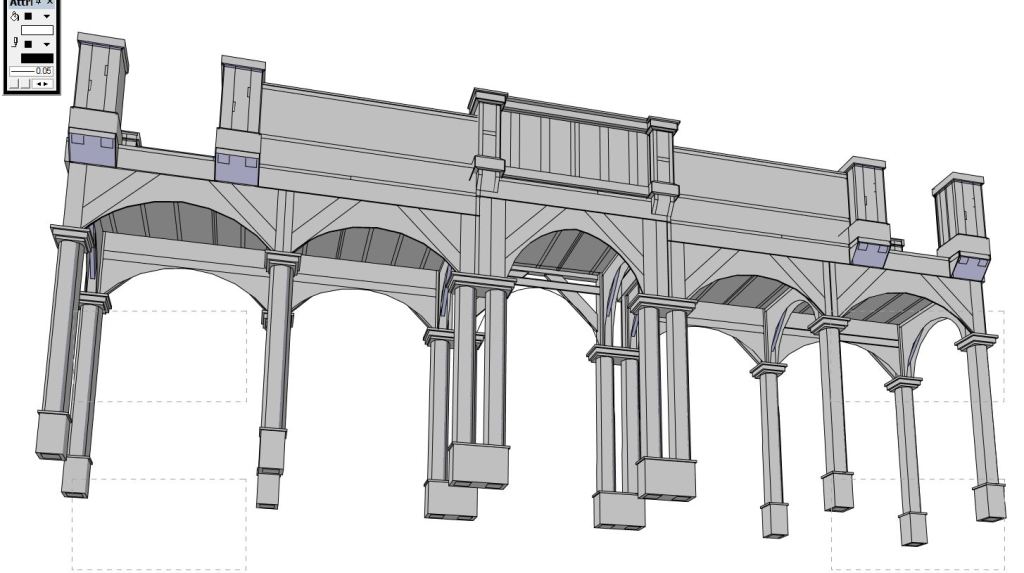Viewport: 1024px width, 573px height.
Task: Click the small black pen style square
Action: click(30, 44)
